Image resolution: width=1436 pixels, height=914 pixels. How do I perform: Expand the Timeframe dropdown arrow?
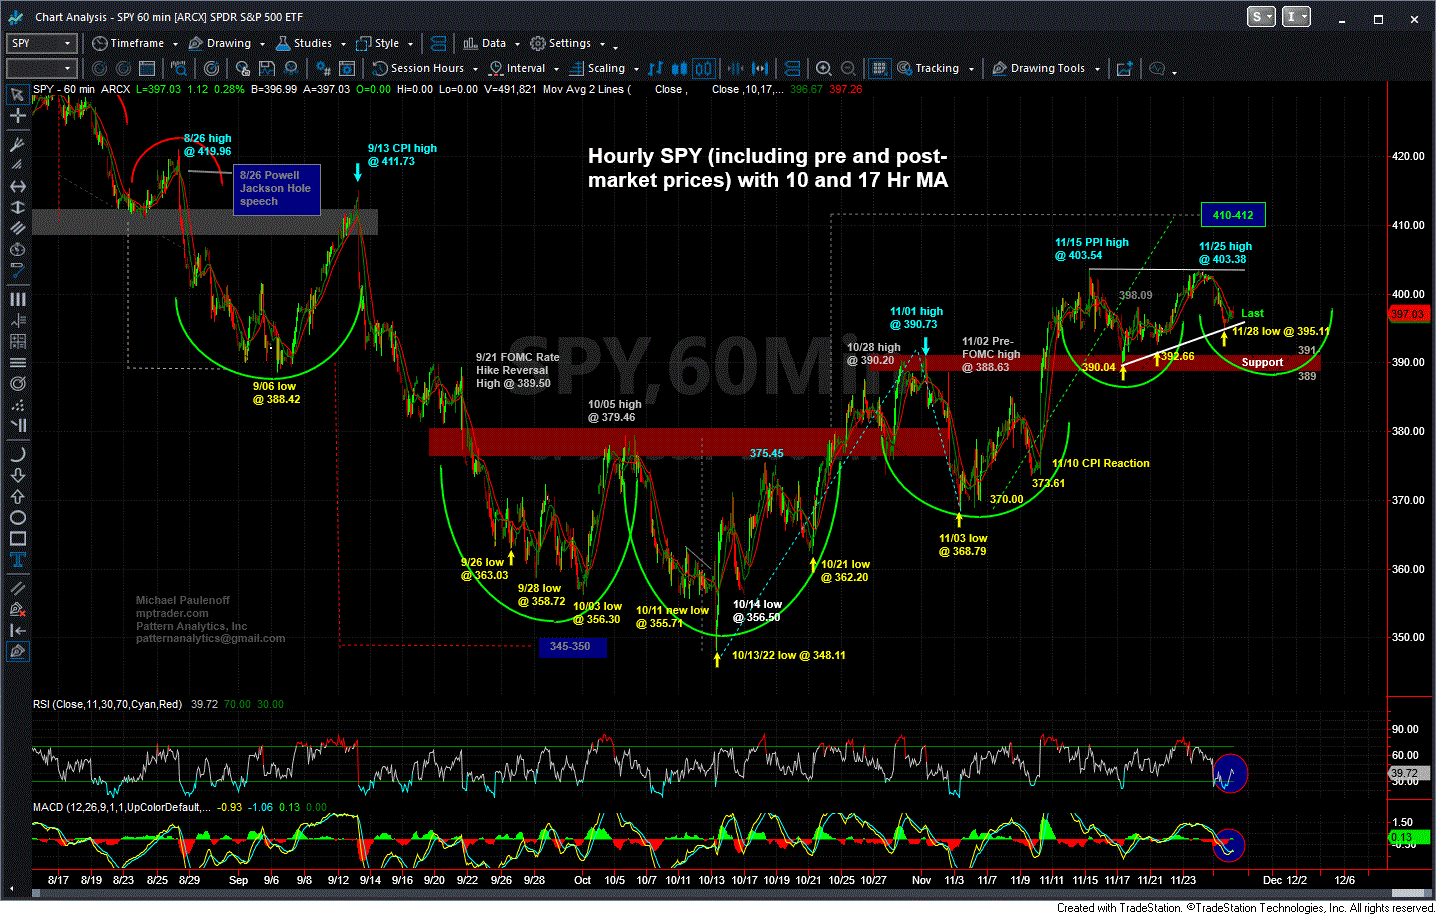175,44
